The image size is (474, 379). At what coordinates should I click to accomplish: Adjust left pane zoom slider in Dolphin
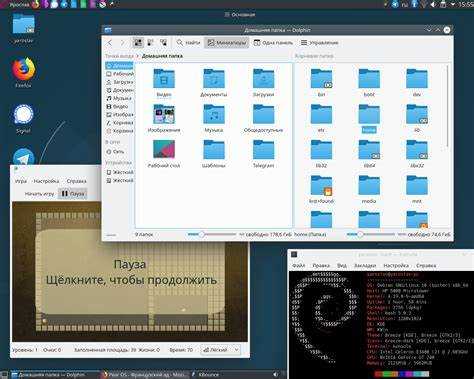211,234
